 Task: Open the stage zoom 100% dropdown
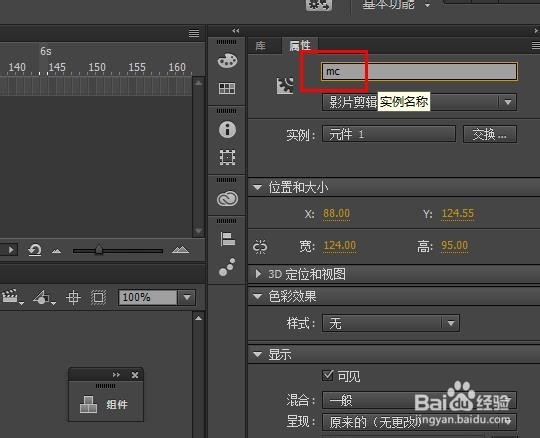[187, 297]
